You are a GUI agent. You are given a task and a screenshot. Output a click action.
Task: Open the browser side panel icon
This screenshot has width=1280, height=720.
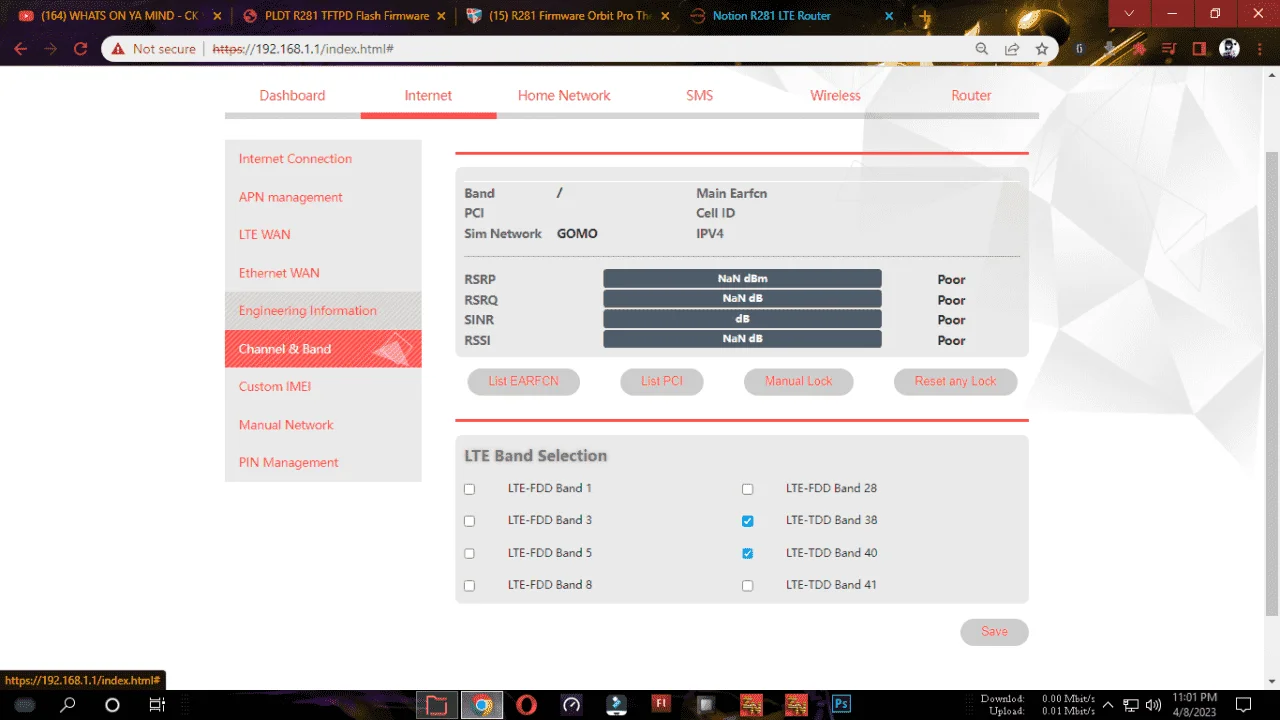coord(1200,48)
